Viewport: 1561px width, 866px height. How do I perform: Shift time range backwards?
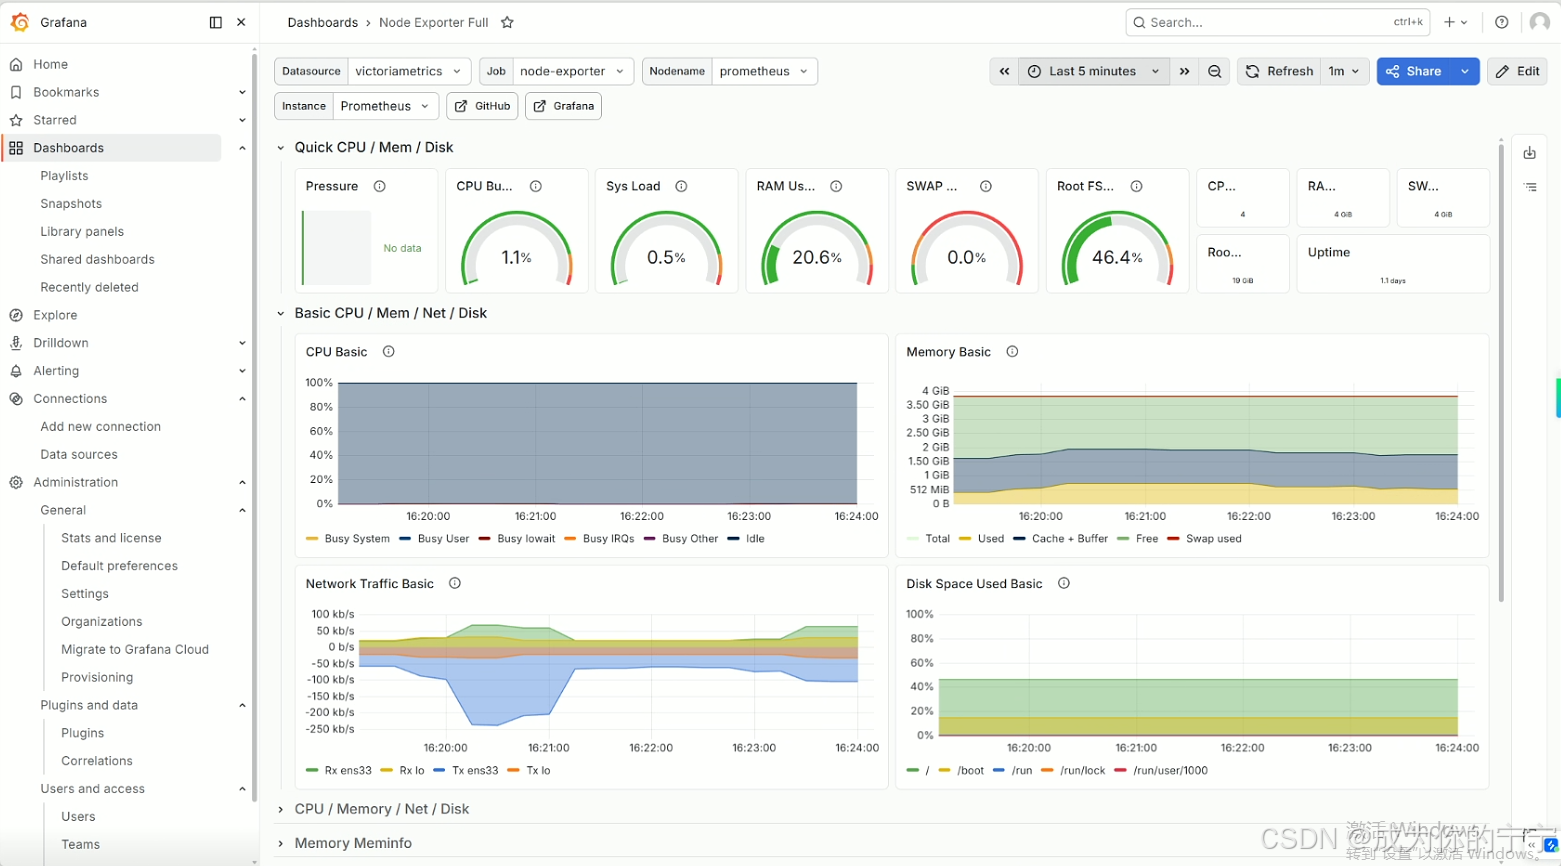click(1004, 71)
